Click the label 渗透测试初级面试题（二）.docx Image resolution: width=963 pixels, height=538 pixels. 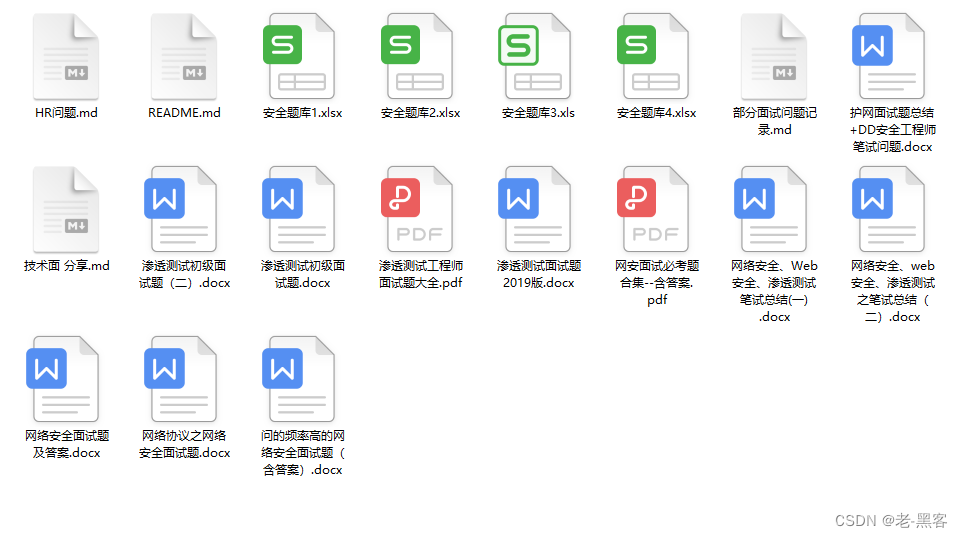pos(184,275)
